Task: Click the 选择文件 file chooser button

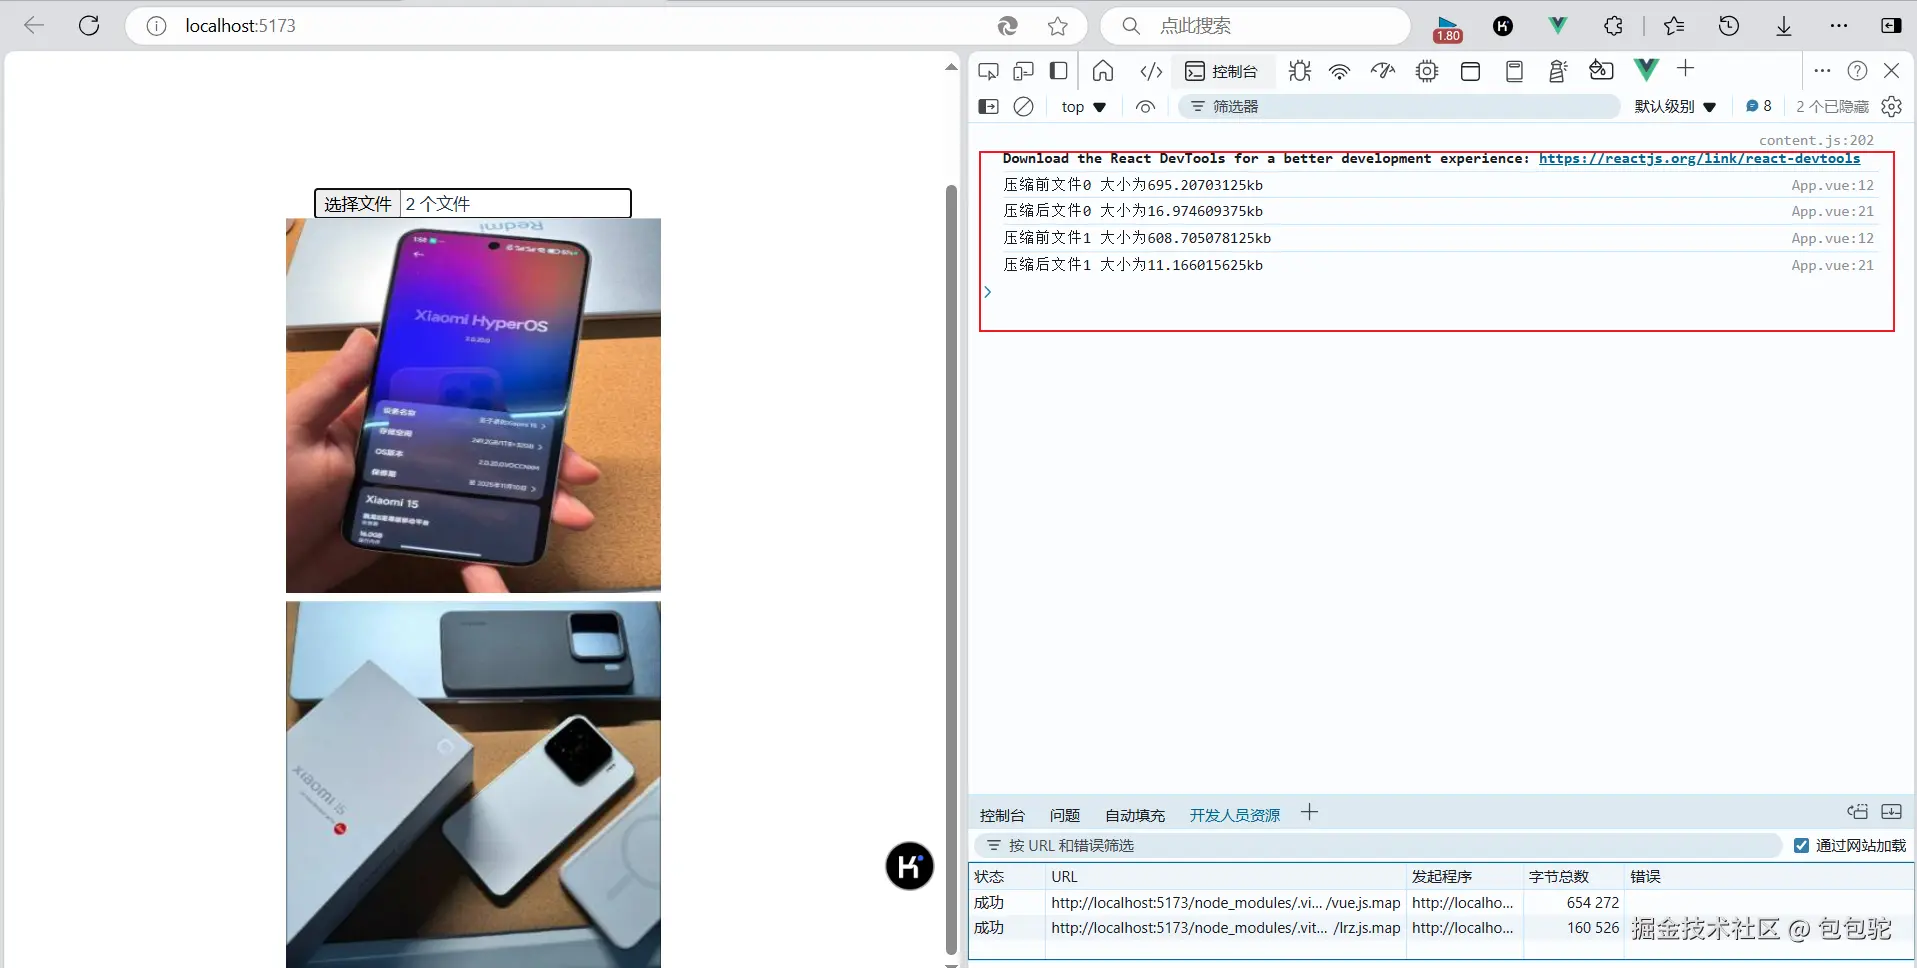Action: [357, 203]
